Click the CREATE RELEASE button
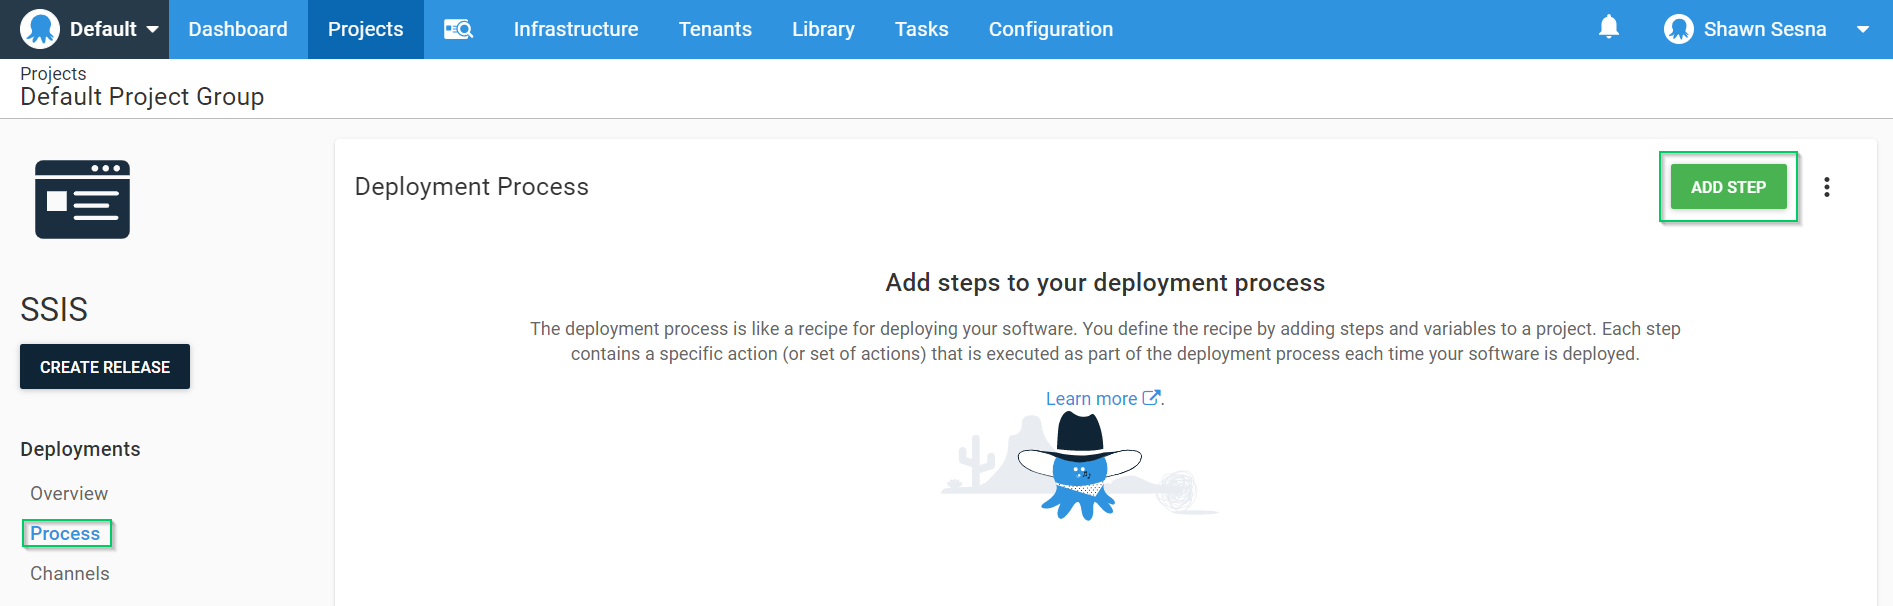 105,367
